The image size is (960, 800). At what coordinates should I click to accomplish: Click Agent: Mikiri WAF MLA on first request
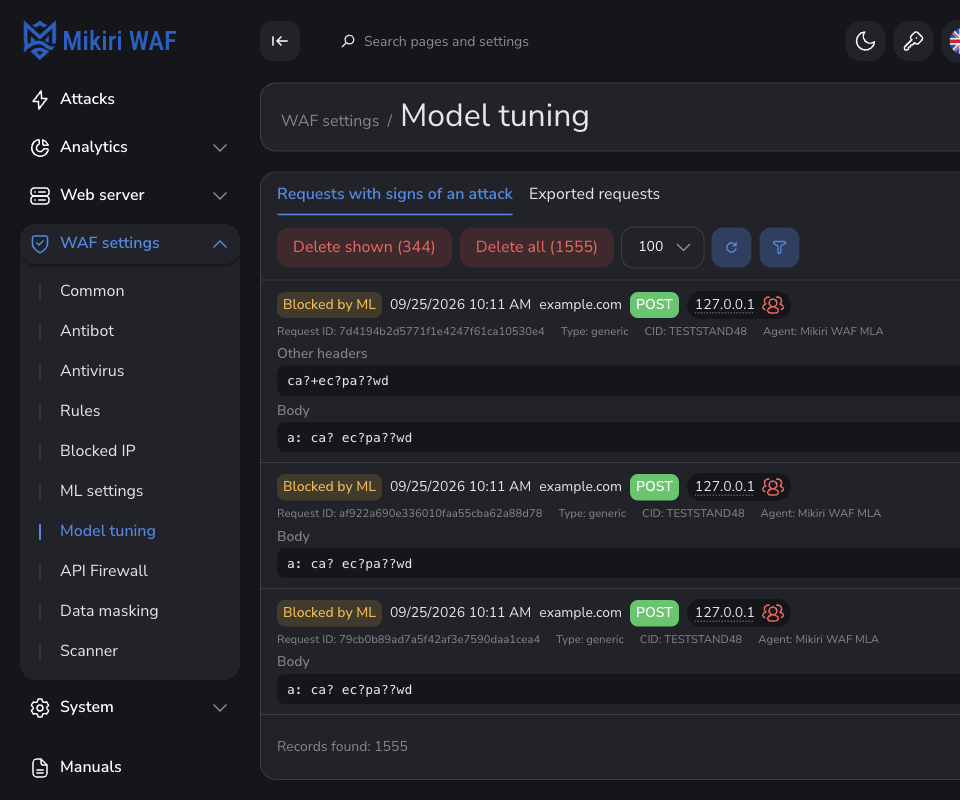click(823, 331)
